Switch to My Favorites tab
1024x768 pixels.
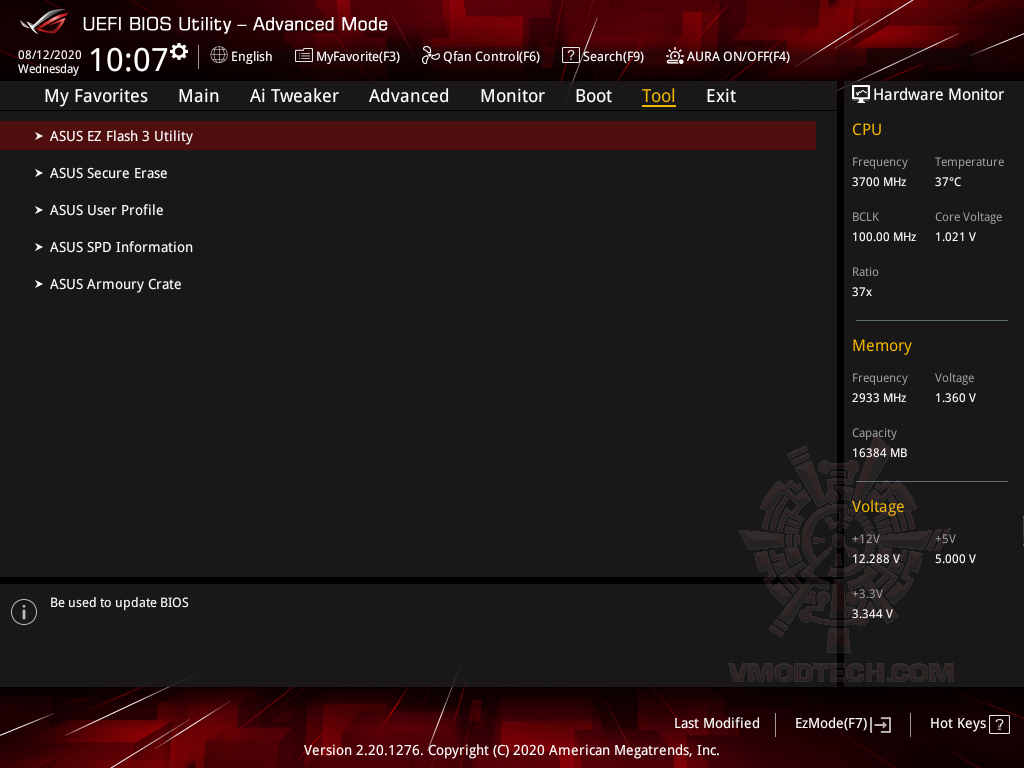point(96,96)
